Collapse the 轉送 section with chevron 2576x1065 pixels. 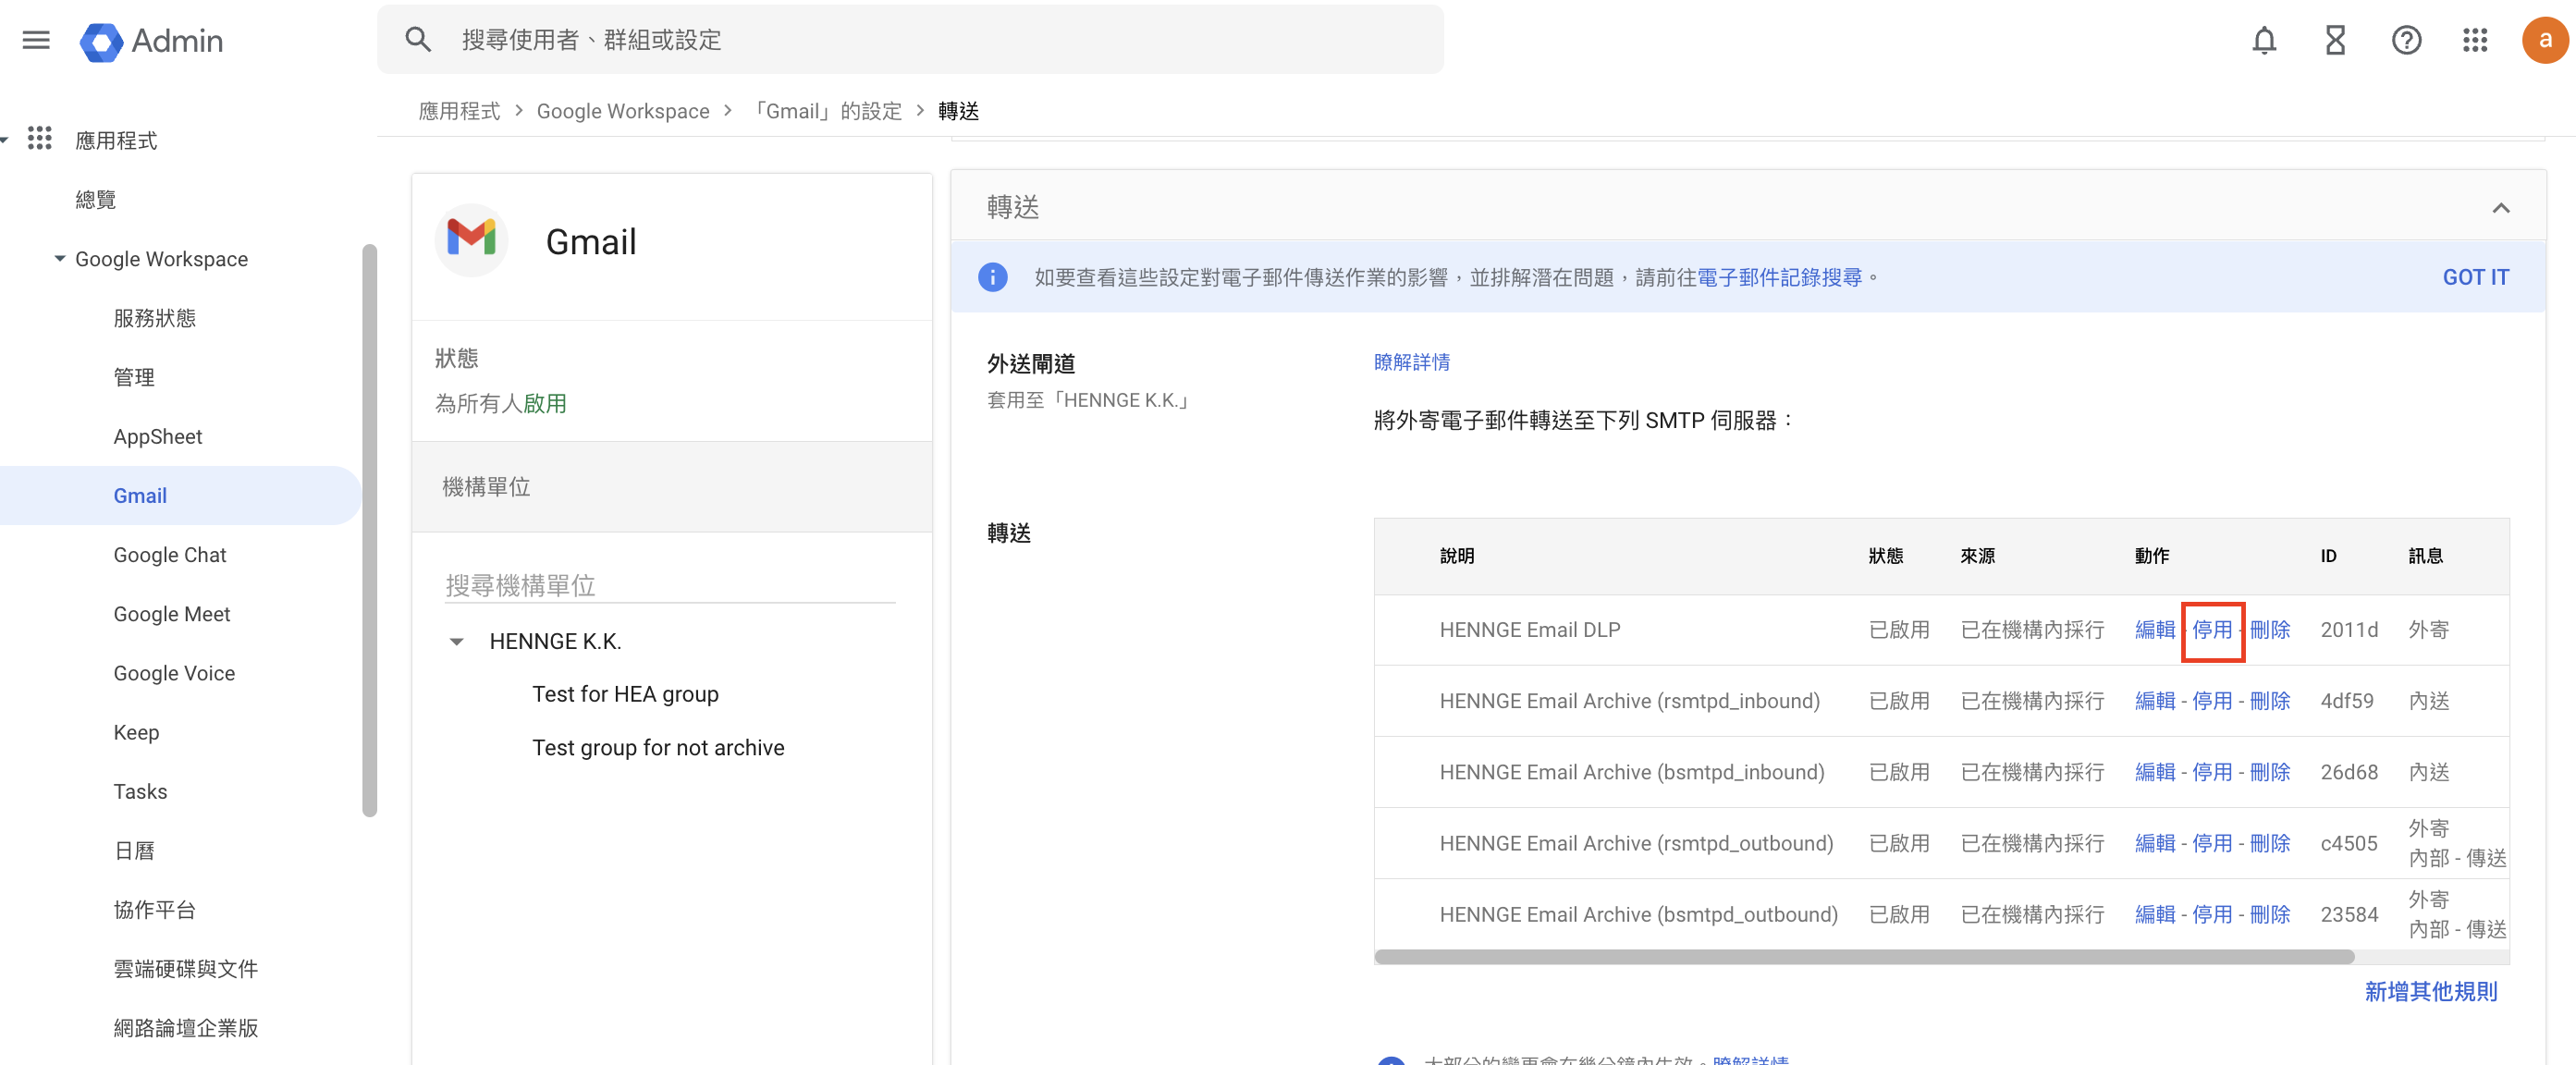(x=2500, y=208)
